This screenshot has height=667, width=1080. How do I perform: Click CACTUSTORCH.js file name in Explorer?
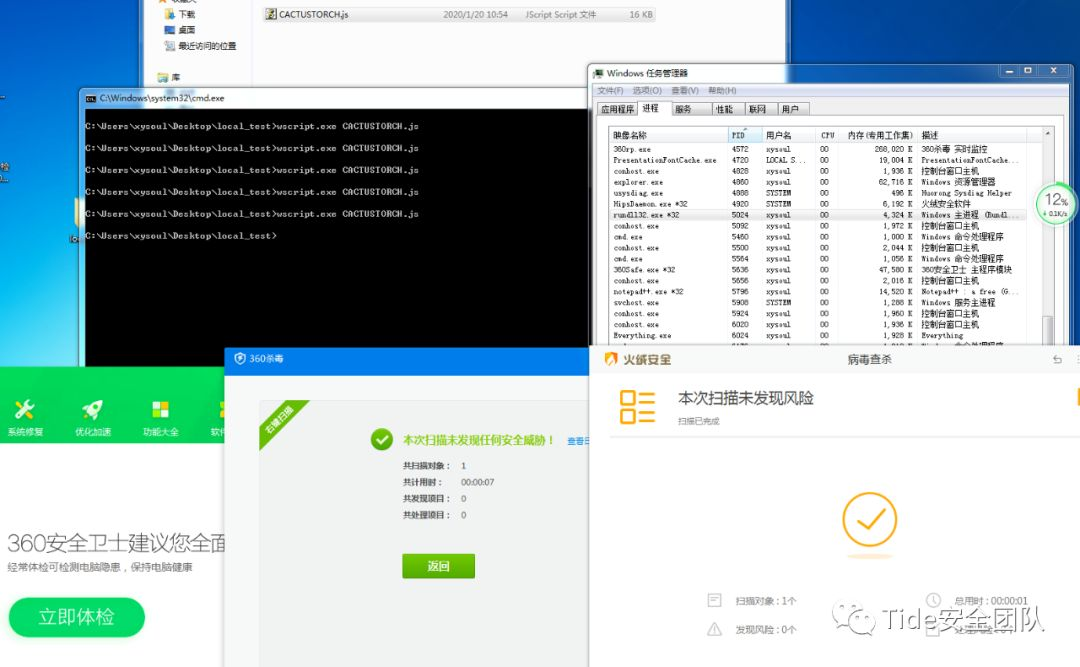pyautogui.click(x=313, y=14)
